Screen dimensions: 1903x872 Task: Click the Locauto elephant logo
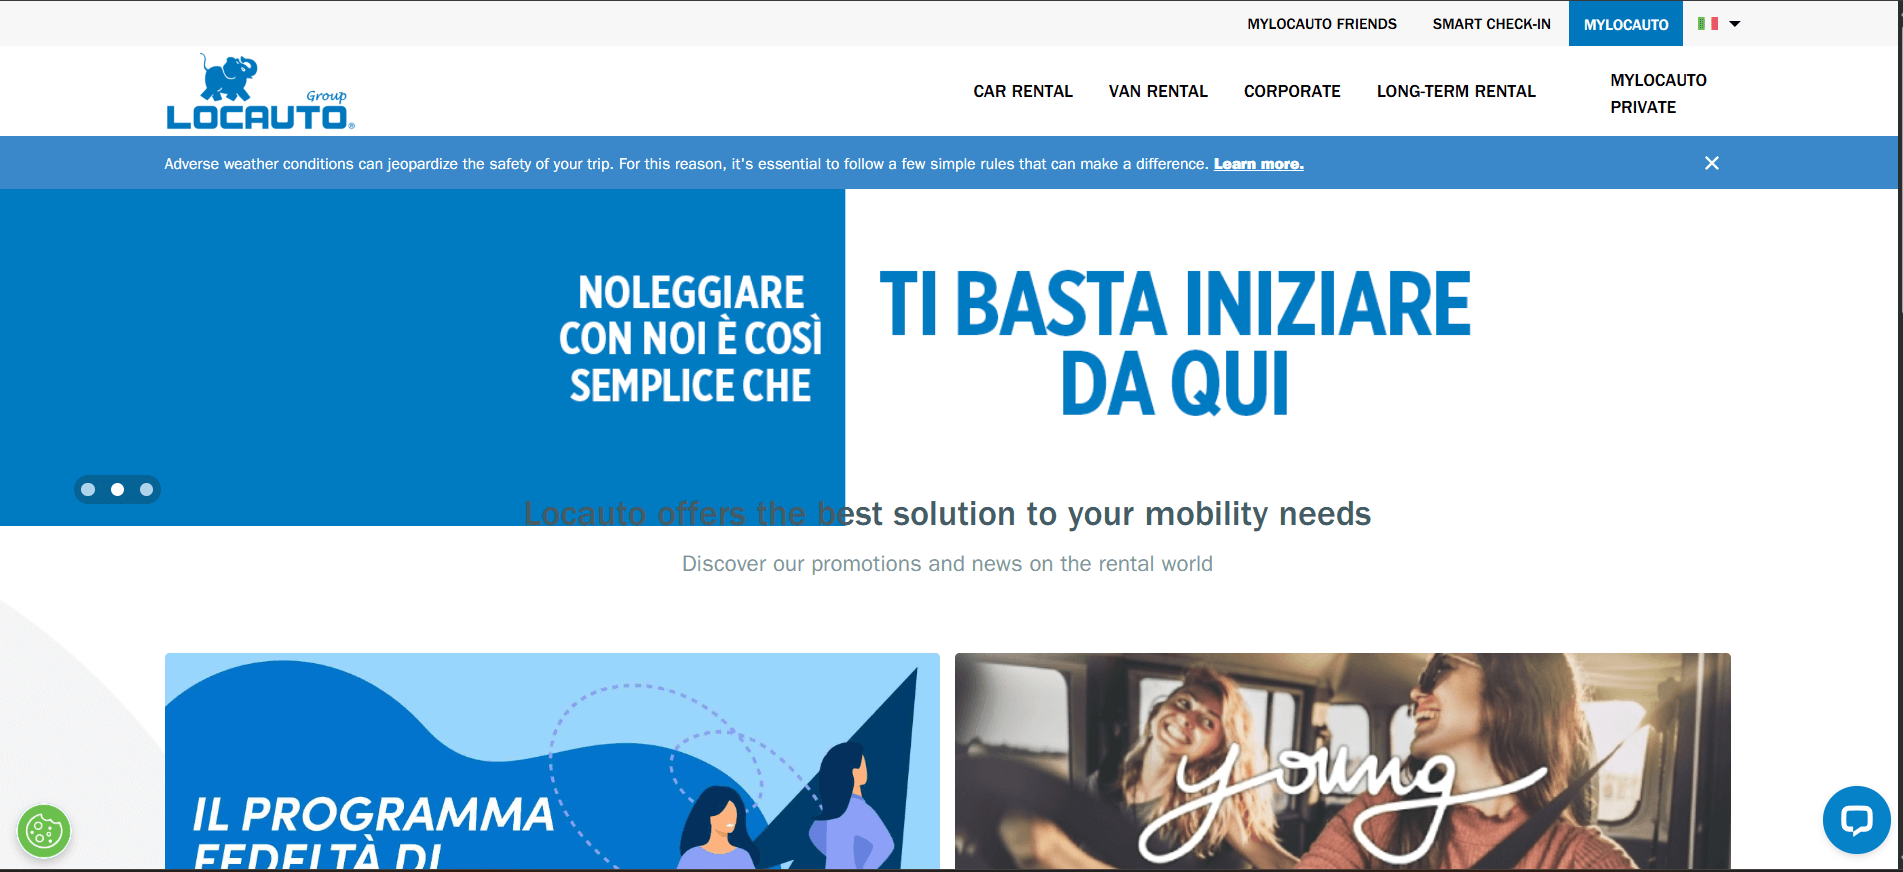260,92
